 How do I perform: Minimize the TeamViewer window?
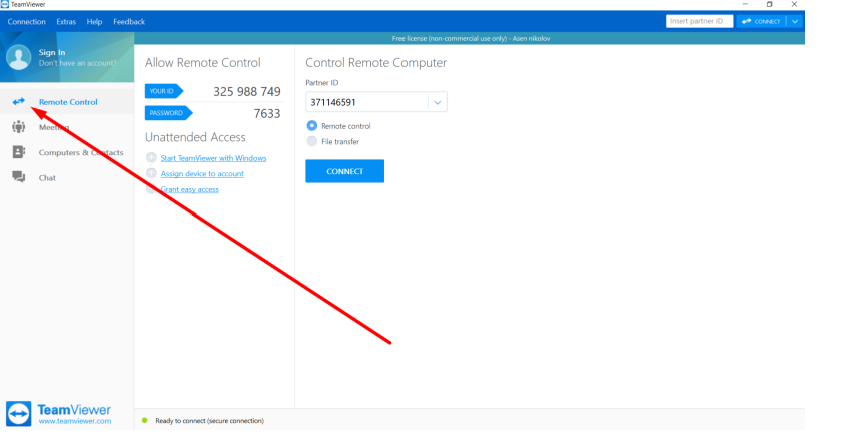click(x=745, y=4)
